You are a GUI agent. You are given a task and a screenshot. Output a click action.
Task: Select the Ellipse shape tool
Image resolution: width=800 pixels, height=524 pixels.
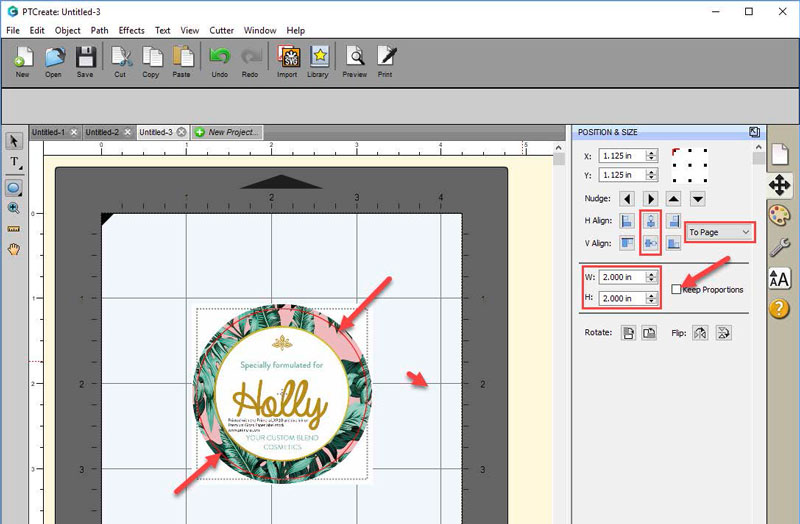(x=14, y=188)
